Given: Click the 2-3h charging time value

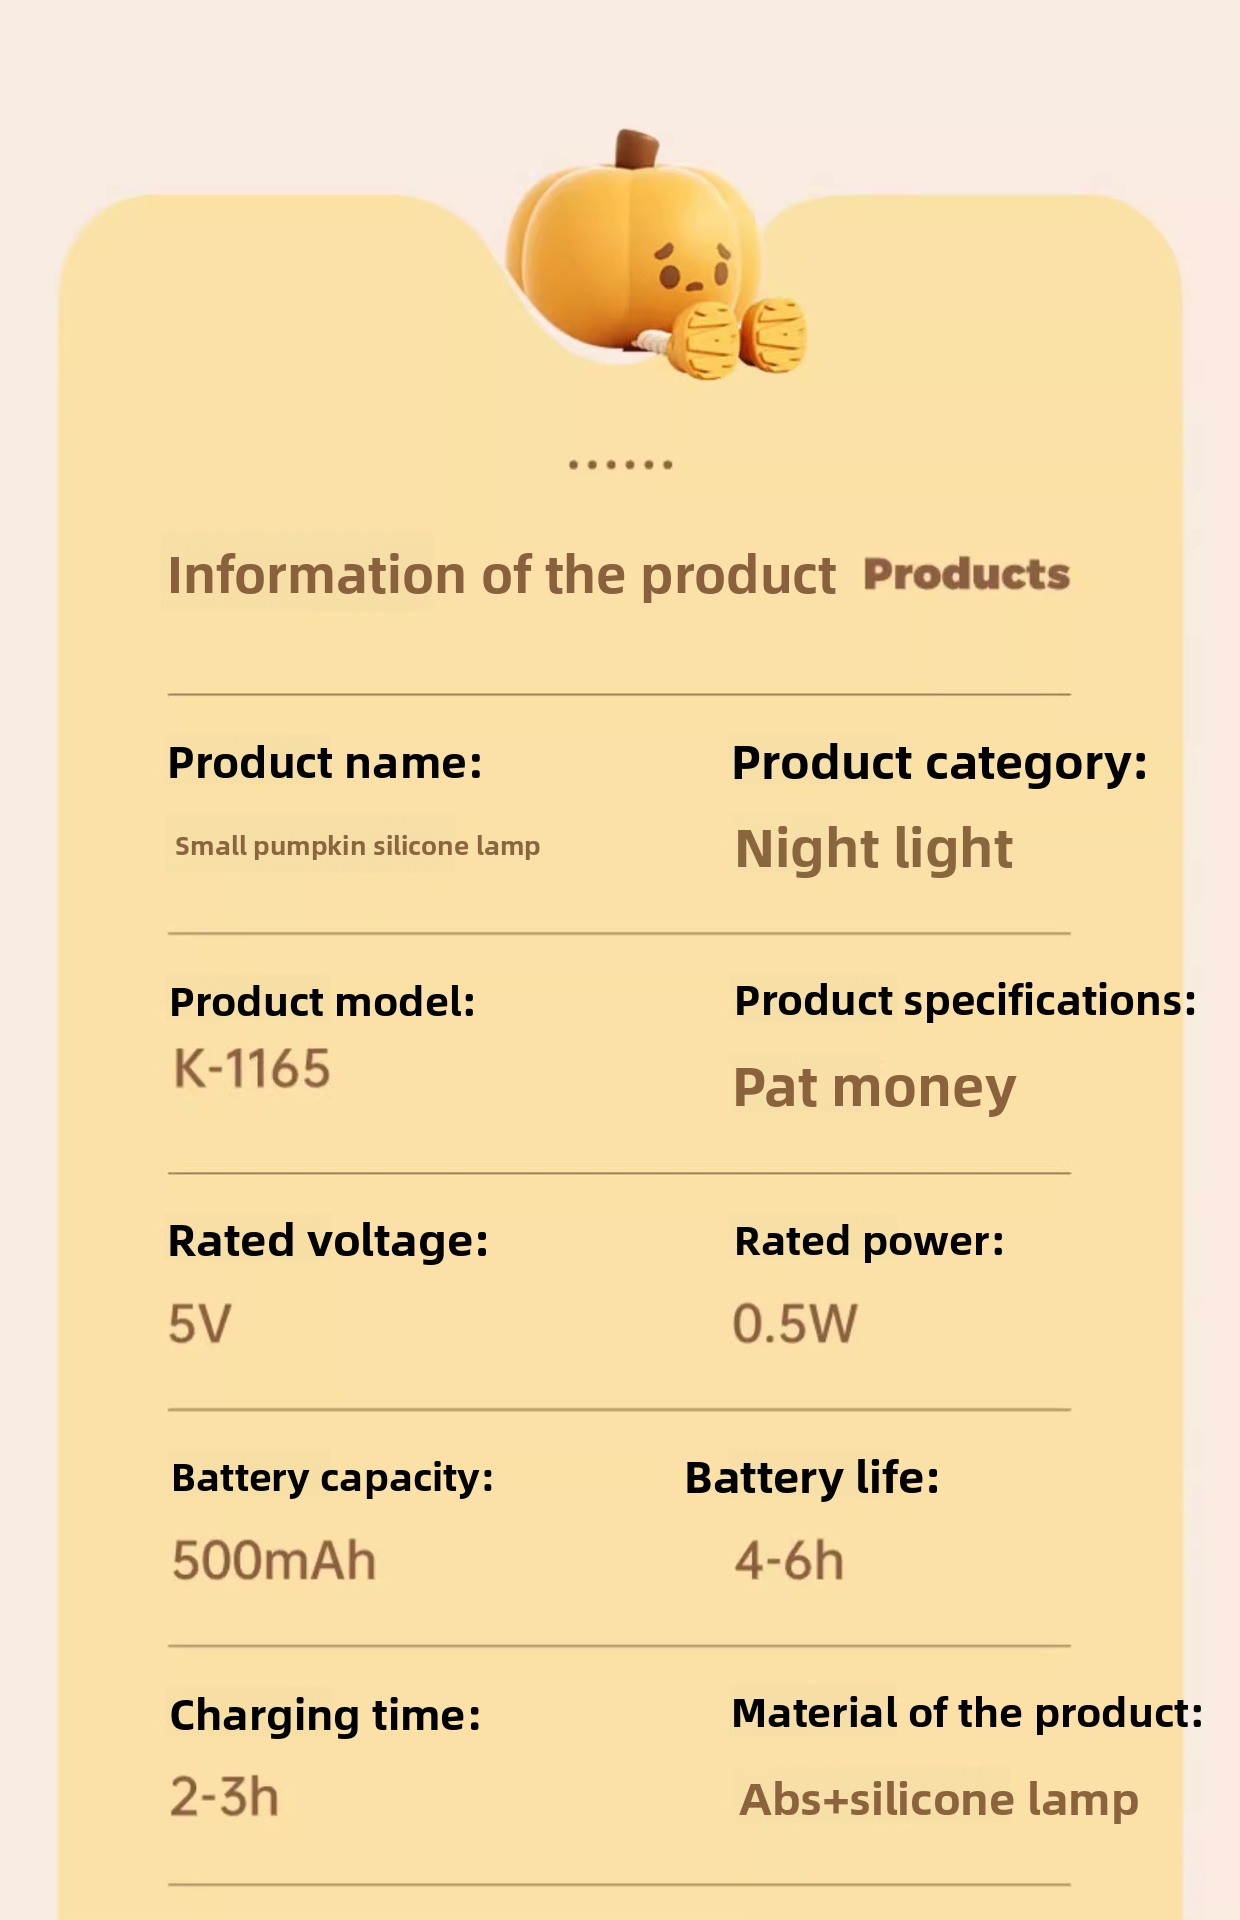Looking at the screenshot, I should (x=224, y=1797).
